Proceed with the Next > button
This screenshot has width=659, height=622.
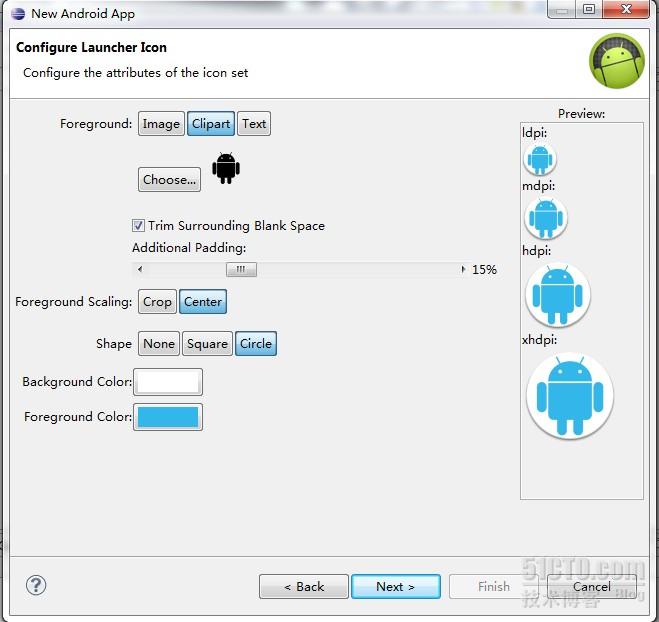pos(396,586)
